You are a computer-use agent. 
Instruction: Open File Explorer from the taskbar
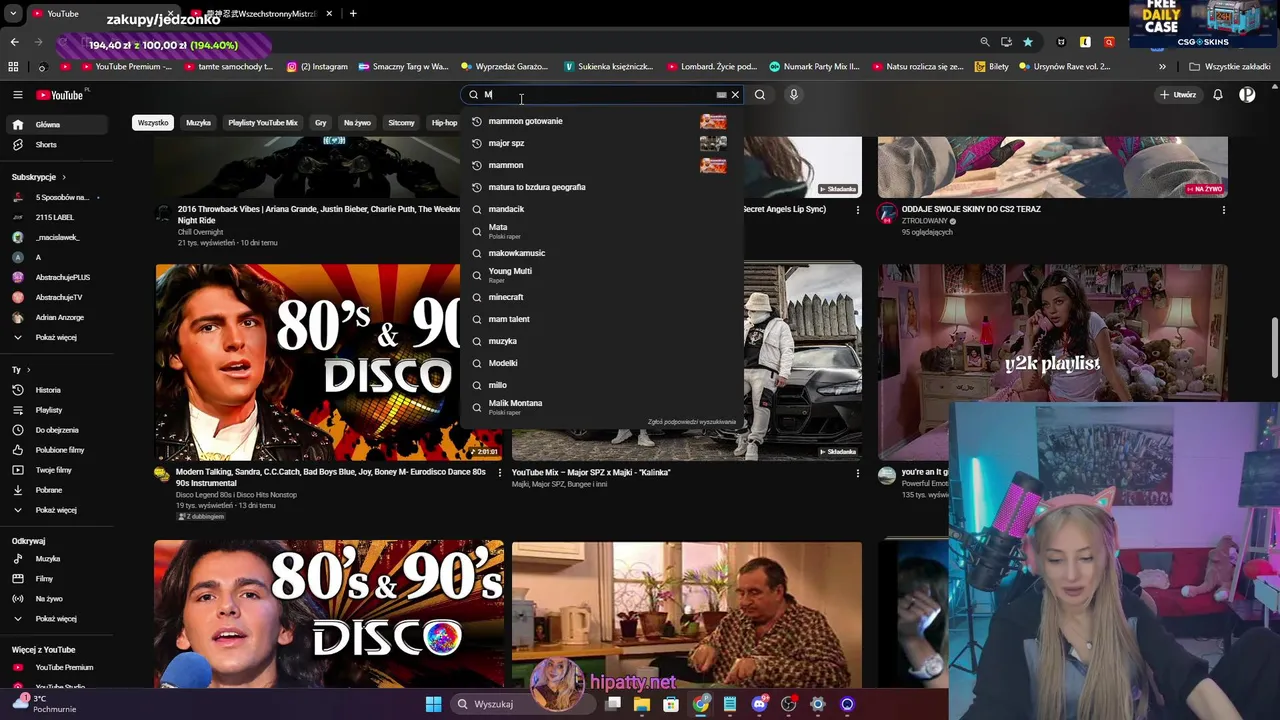click(642, 704)
